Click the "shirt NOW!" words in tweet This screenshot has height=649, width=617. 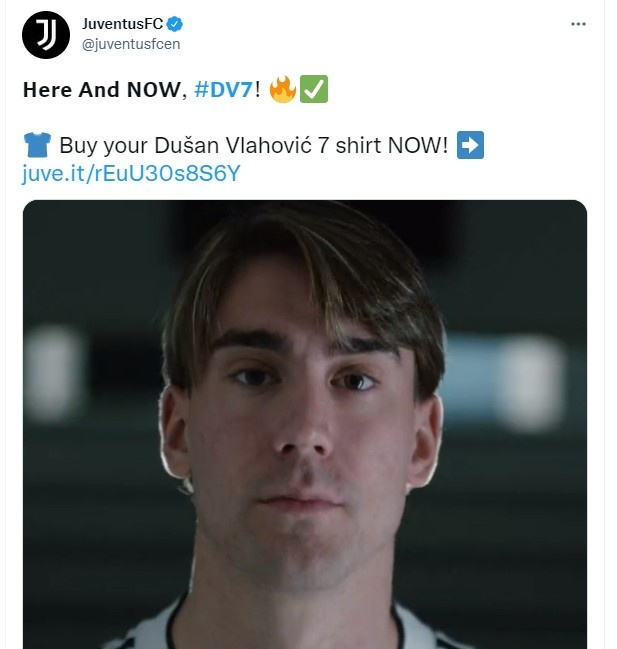(392, 146)
